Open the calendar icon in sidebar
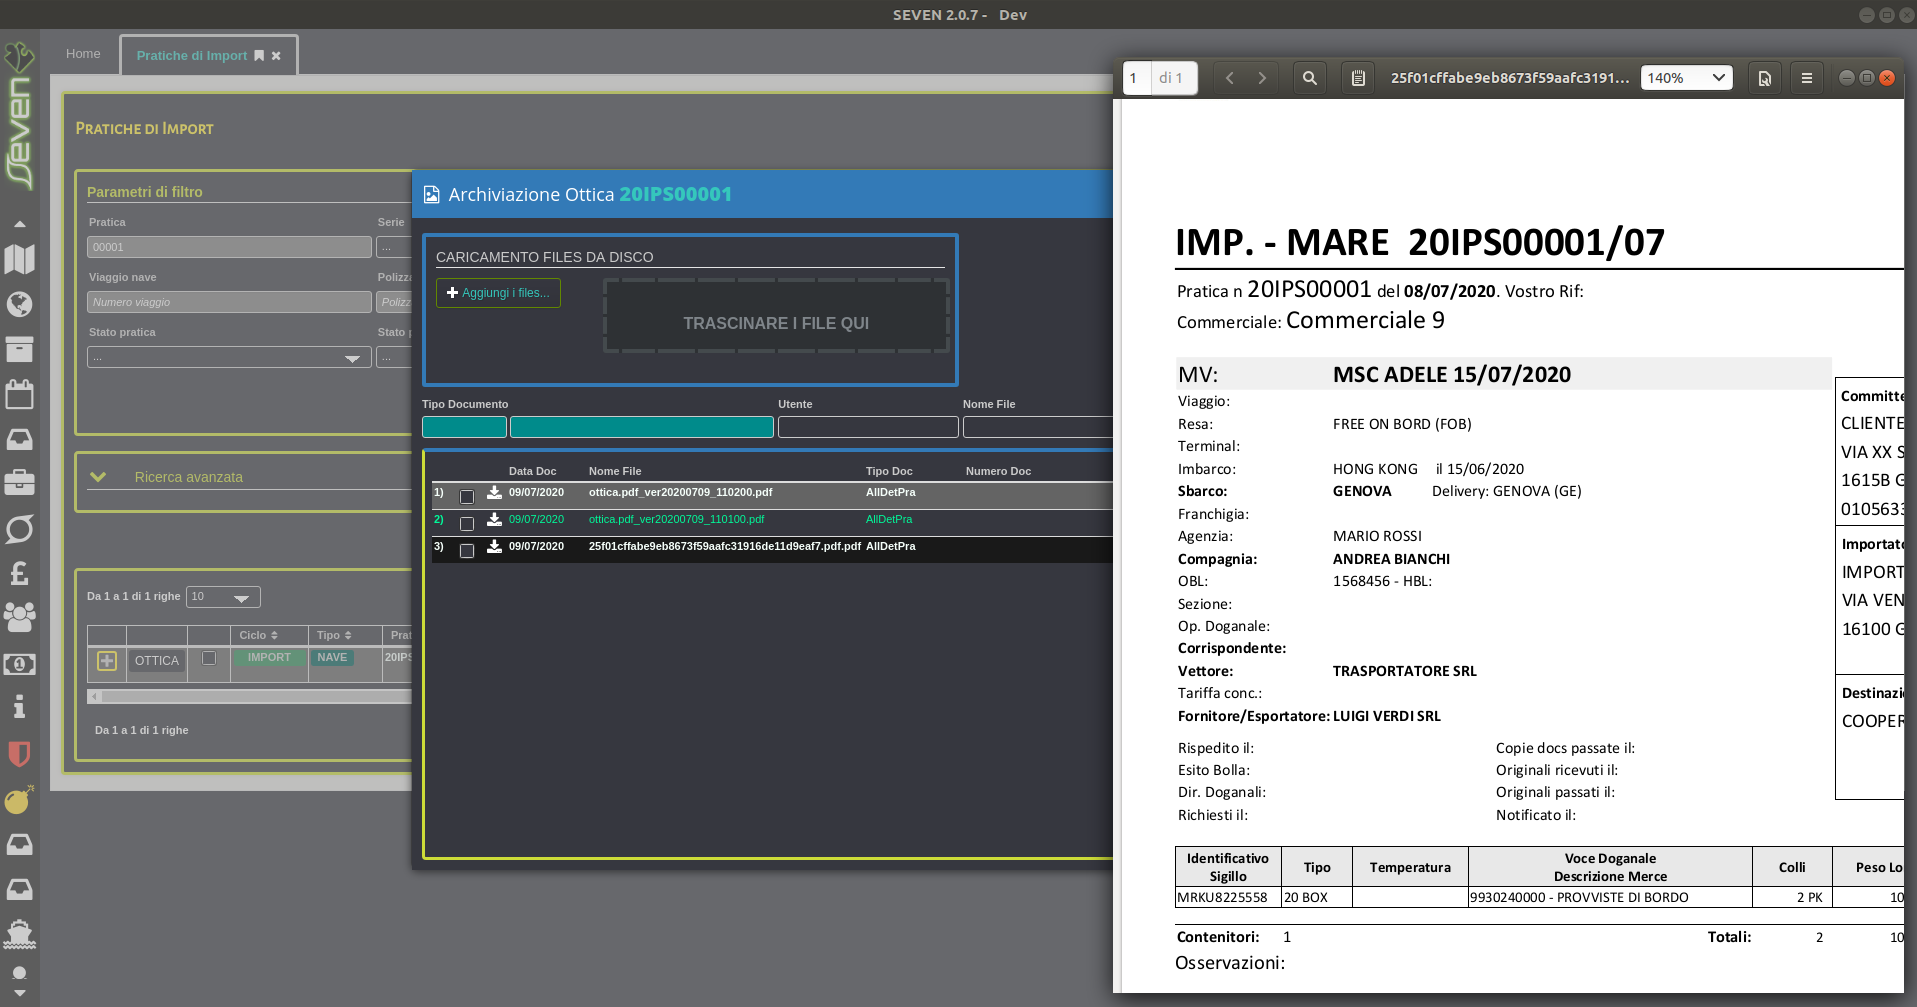1917x1007 pixels. (19, 394)
